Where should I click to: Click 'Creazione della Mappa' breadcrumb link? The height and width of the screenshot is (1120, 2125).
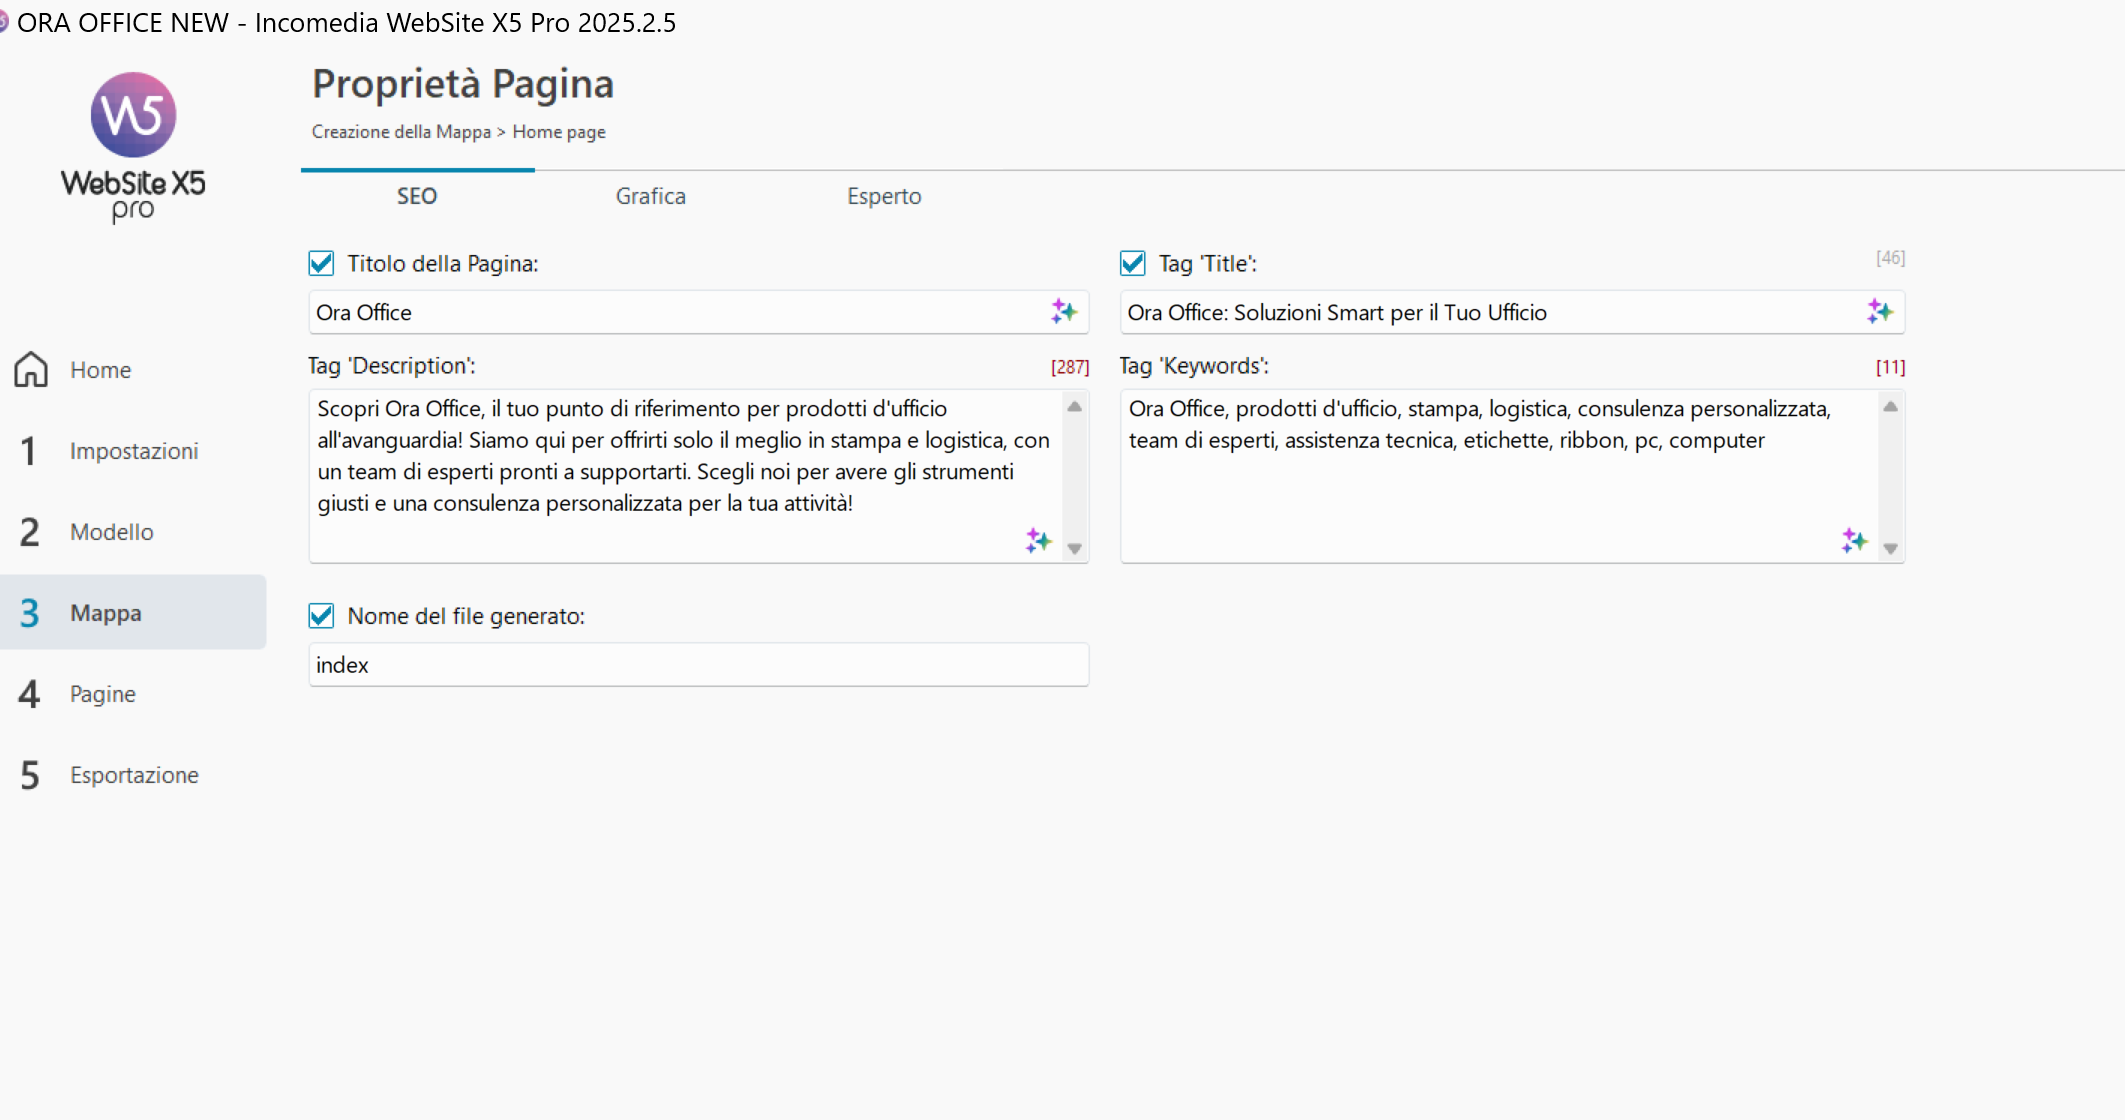[401, 132]
